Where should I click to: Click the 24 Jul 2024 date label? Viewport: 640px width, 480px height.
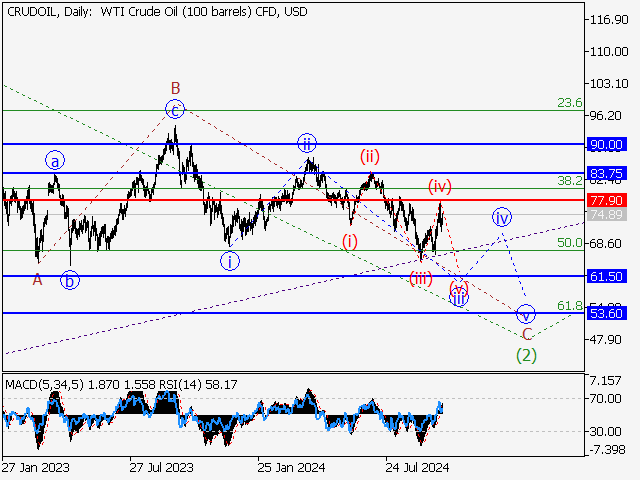pyautogui.click(x=417, y=467)
